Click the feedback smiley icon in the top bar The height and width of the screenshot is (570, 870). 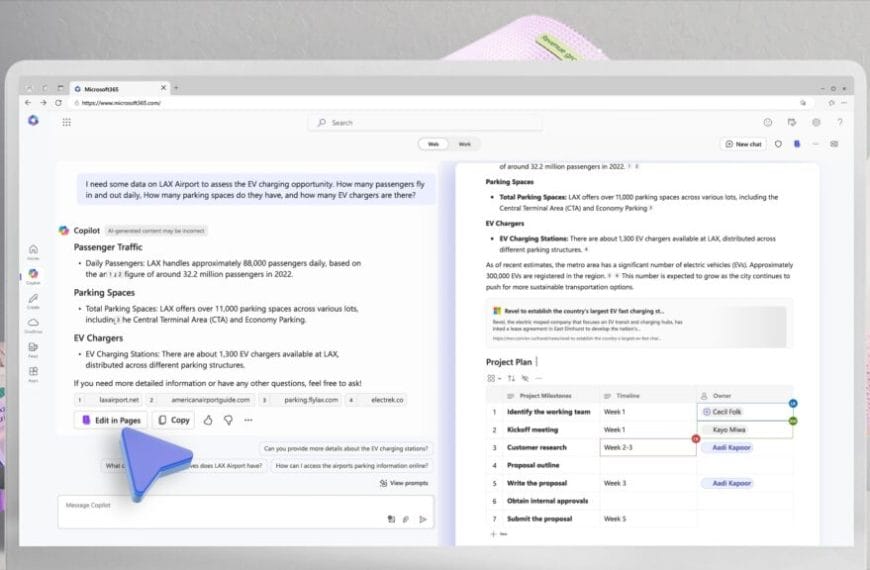[x=768, y=122]
